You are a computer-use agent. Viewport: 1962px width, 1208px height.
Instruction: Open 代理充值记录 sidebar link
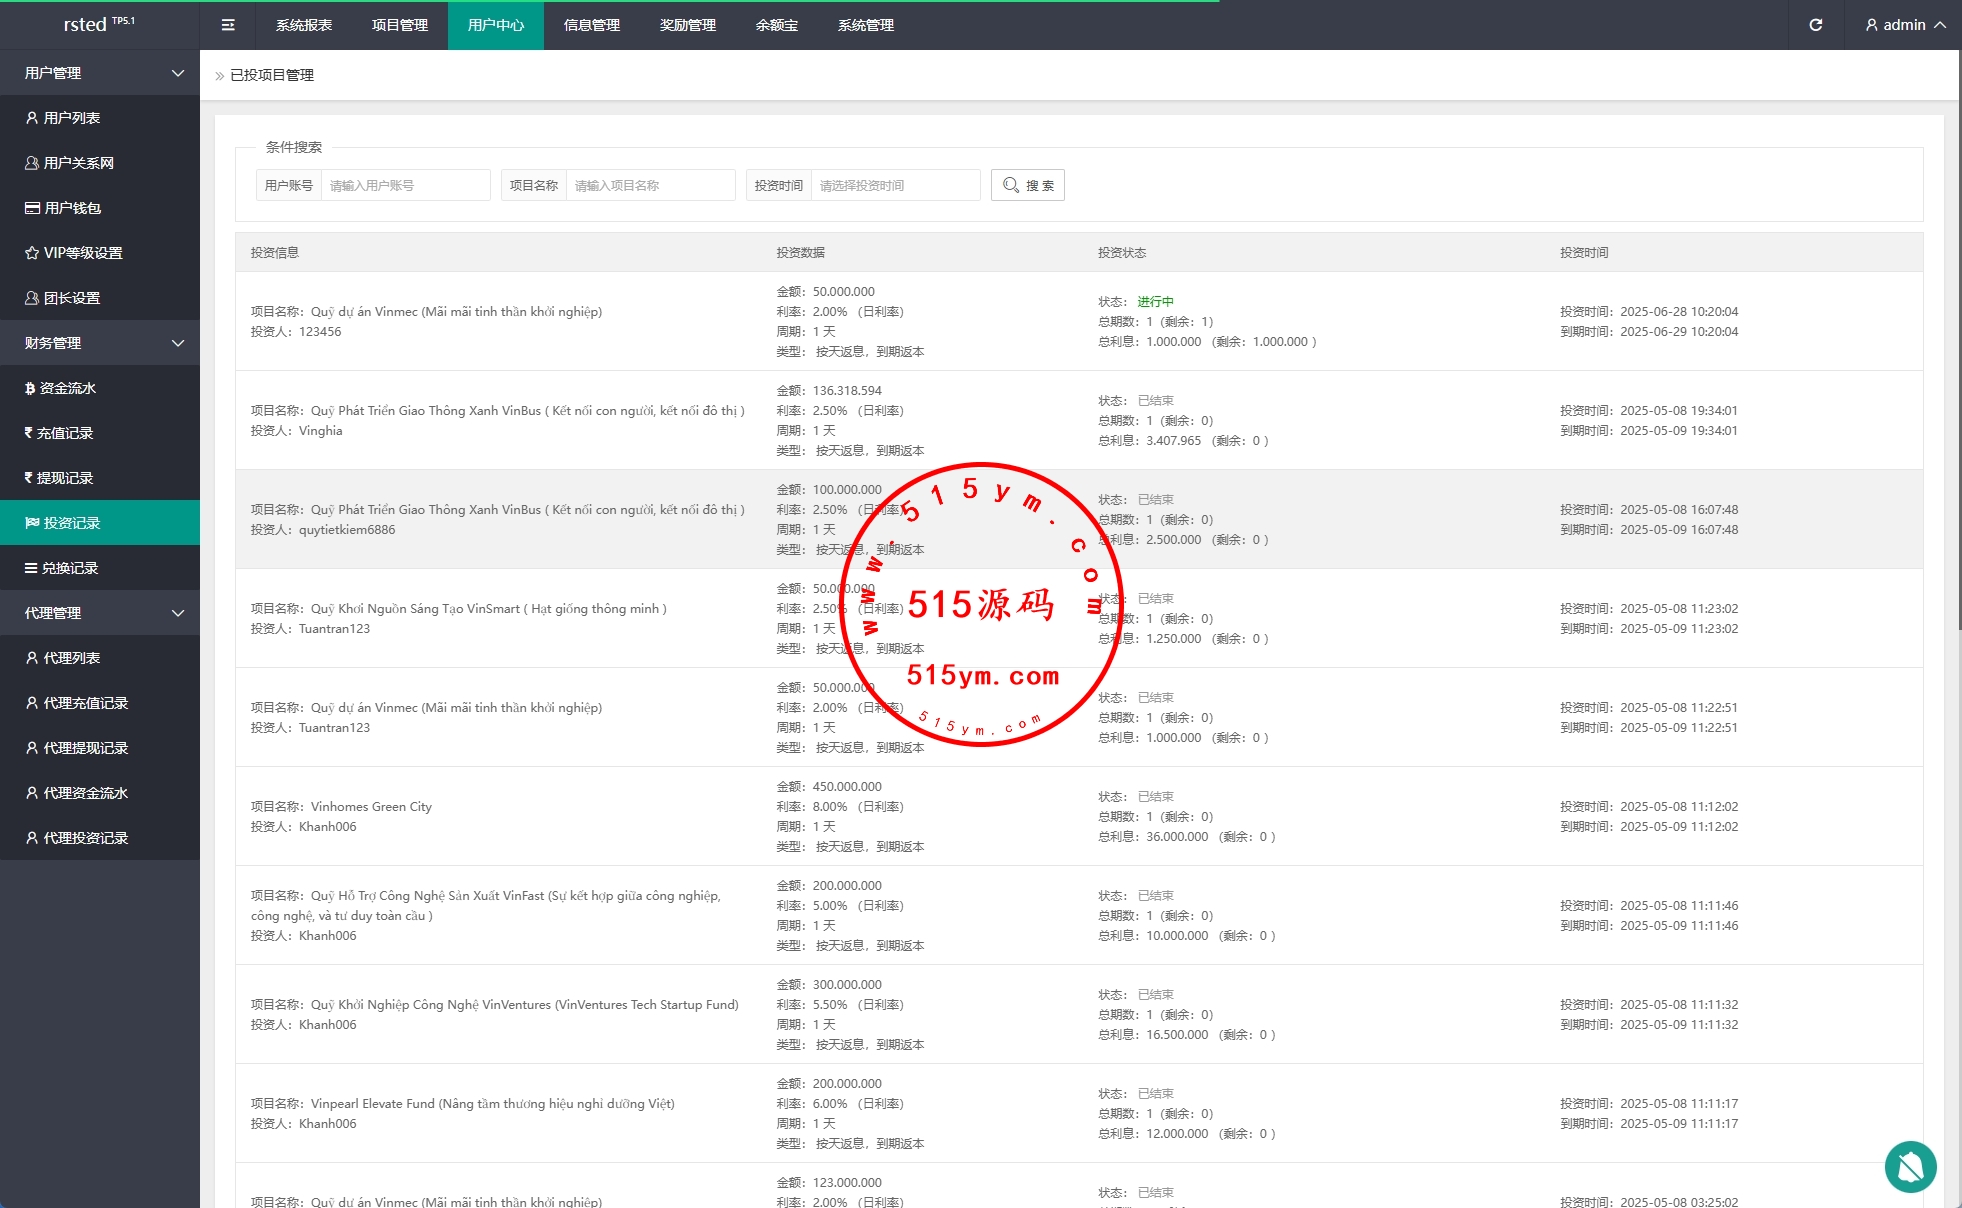85,703
